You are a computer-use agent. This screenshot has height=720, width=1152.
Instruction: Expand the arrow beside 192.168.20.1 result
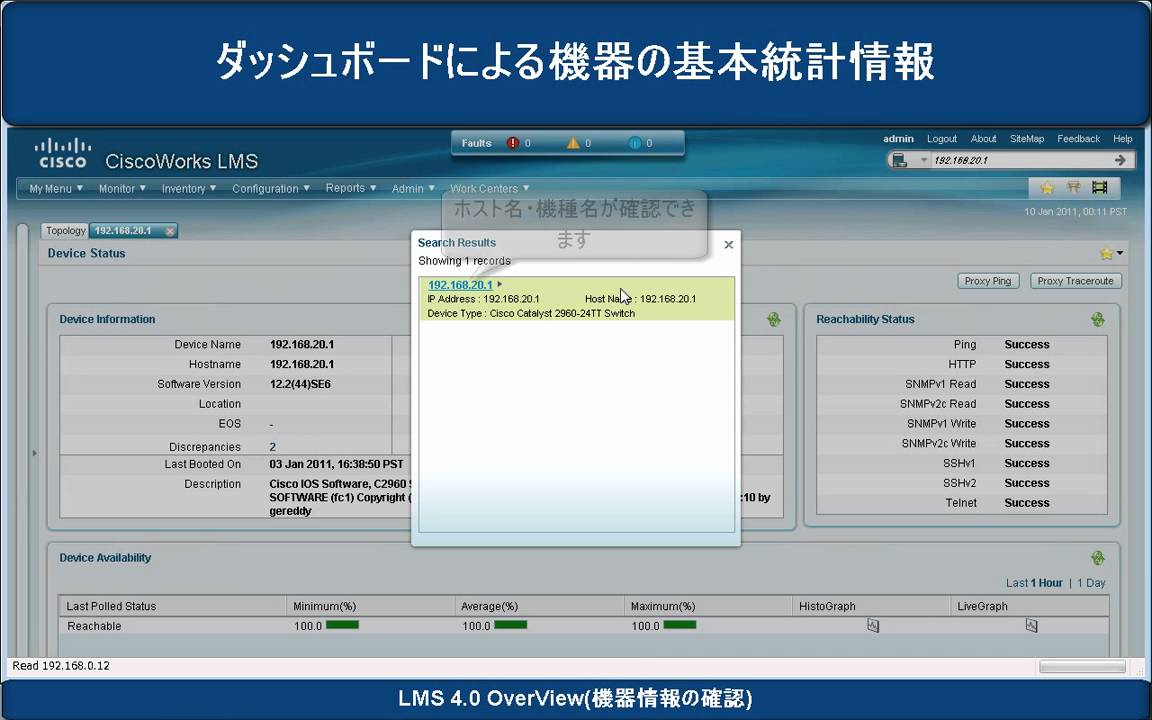pyautogui.click(x=500, y=284)
